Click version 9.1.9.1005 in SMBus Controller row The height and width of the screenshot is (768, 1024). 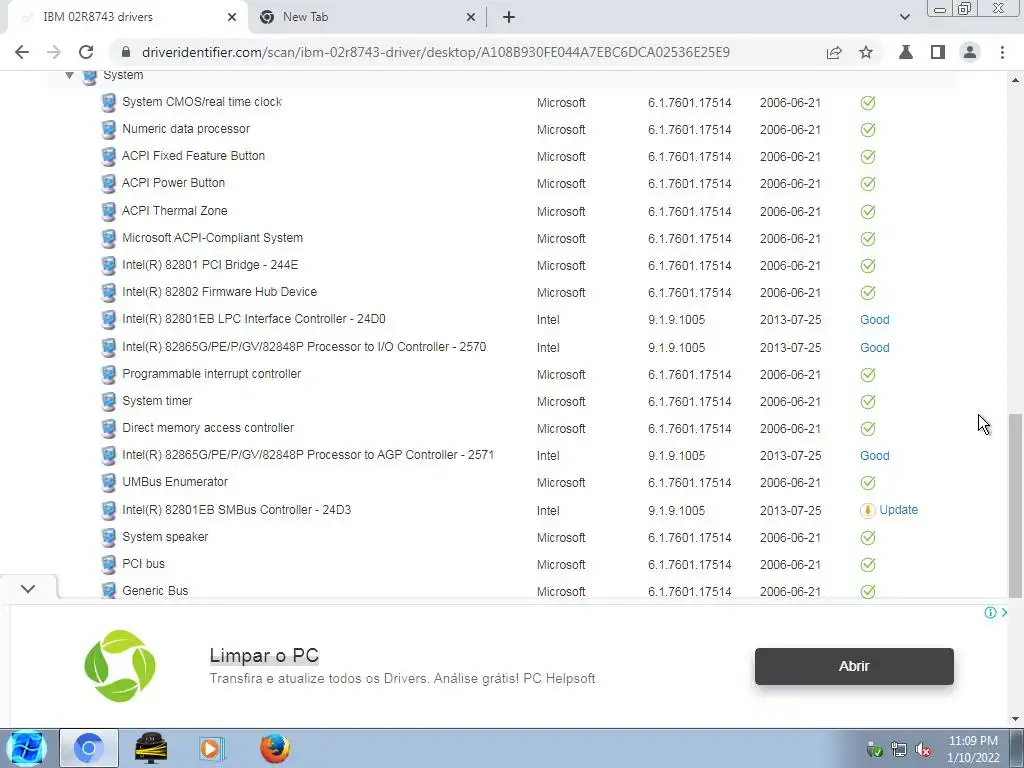point(676,510)
